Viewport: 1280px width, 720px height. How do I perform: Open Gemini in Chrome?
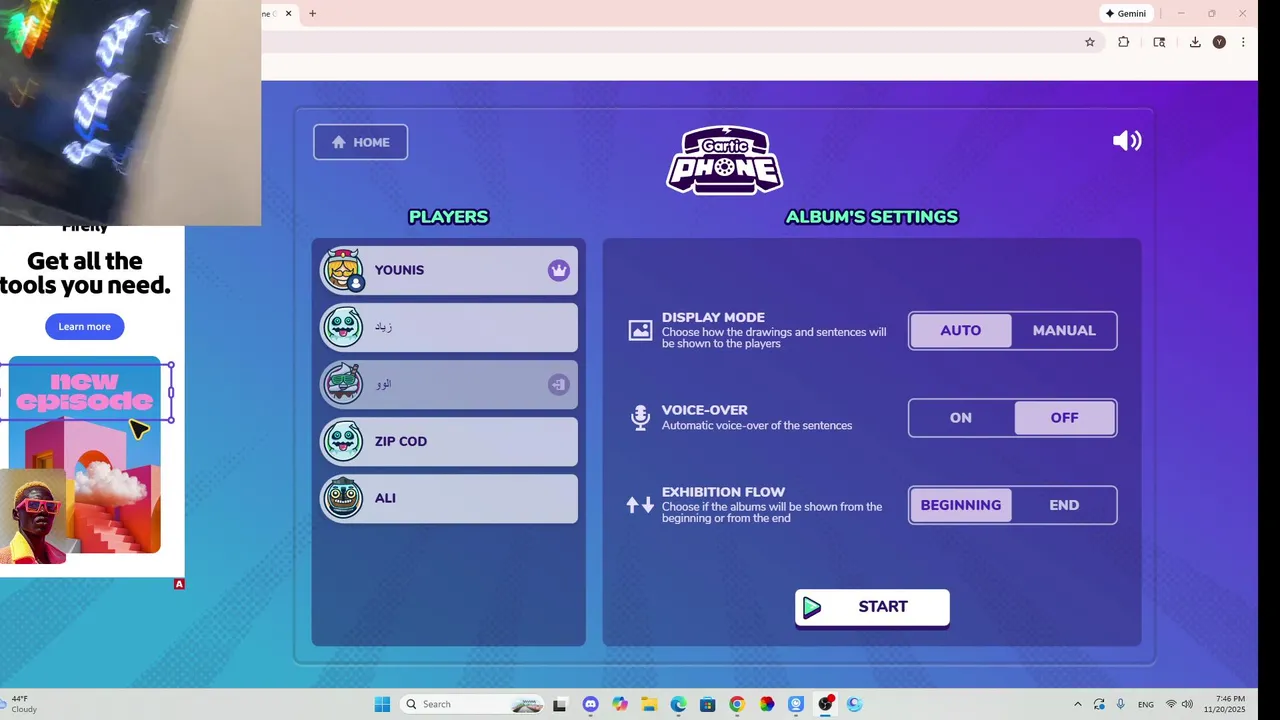click(1125, 14)
